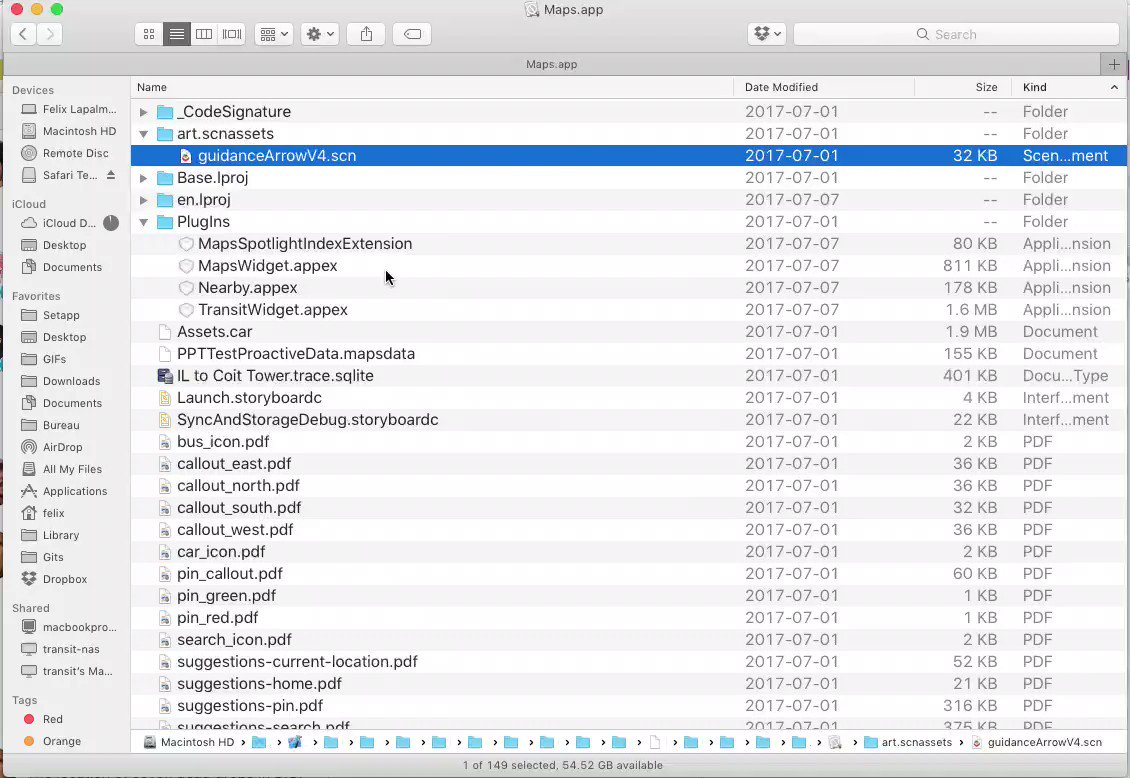Expand the en.lproj folder

click(x=143, y=200)
